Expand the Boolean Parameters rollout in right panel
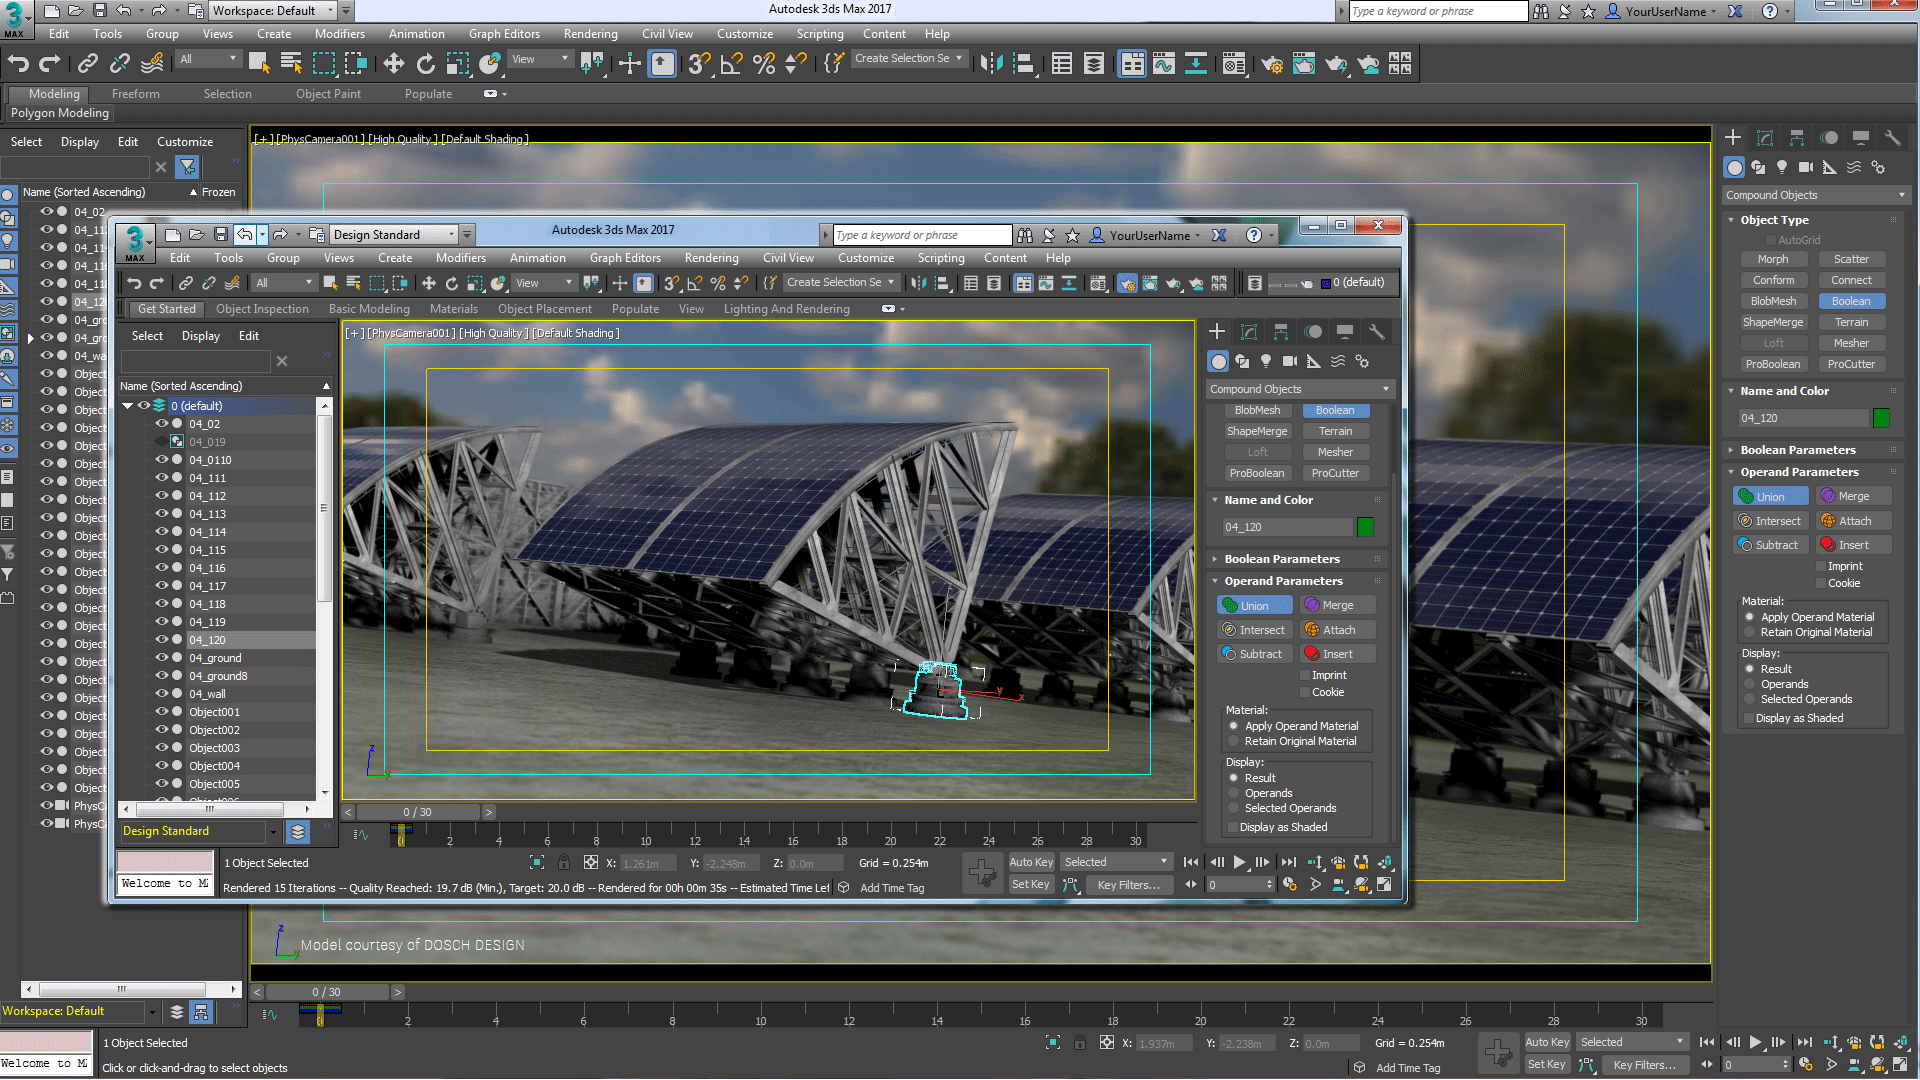1920x1080 pixels. (x=1797, y=450)
